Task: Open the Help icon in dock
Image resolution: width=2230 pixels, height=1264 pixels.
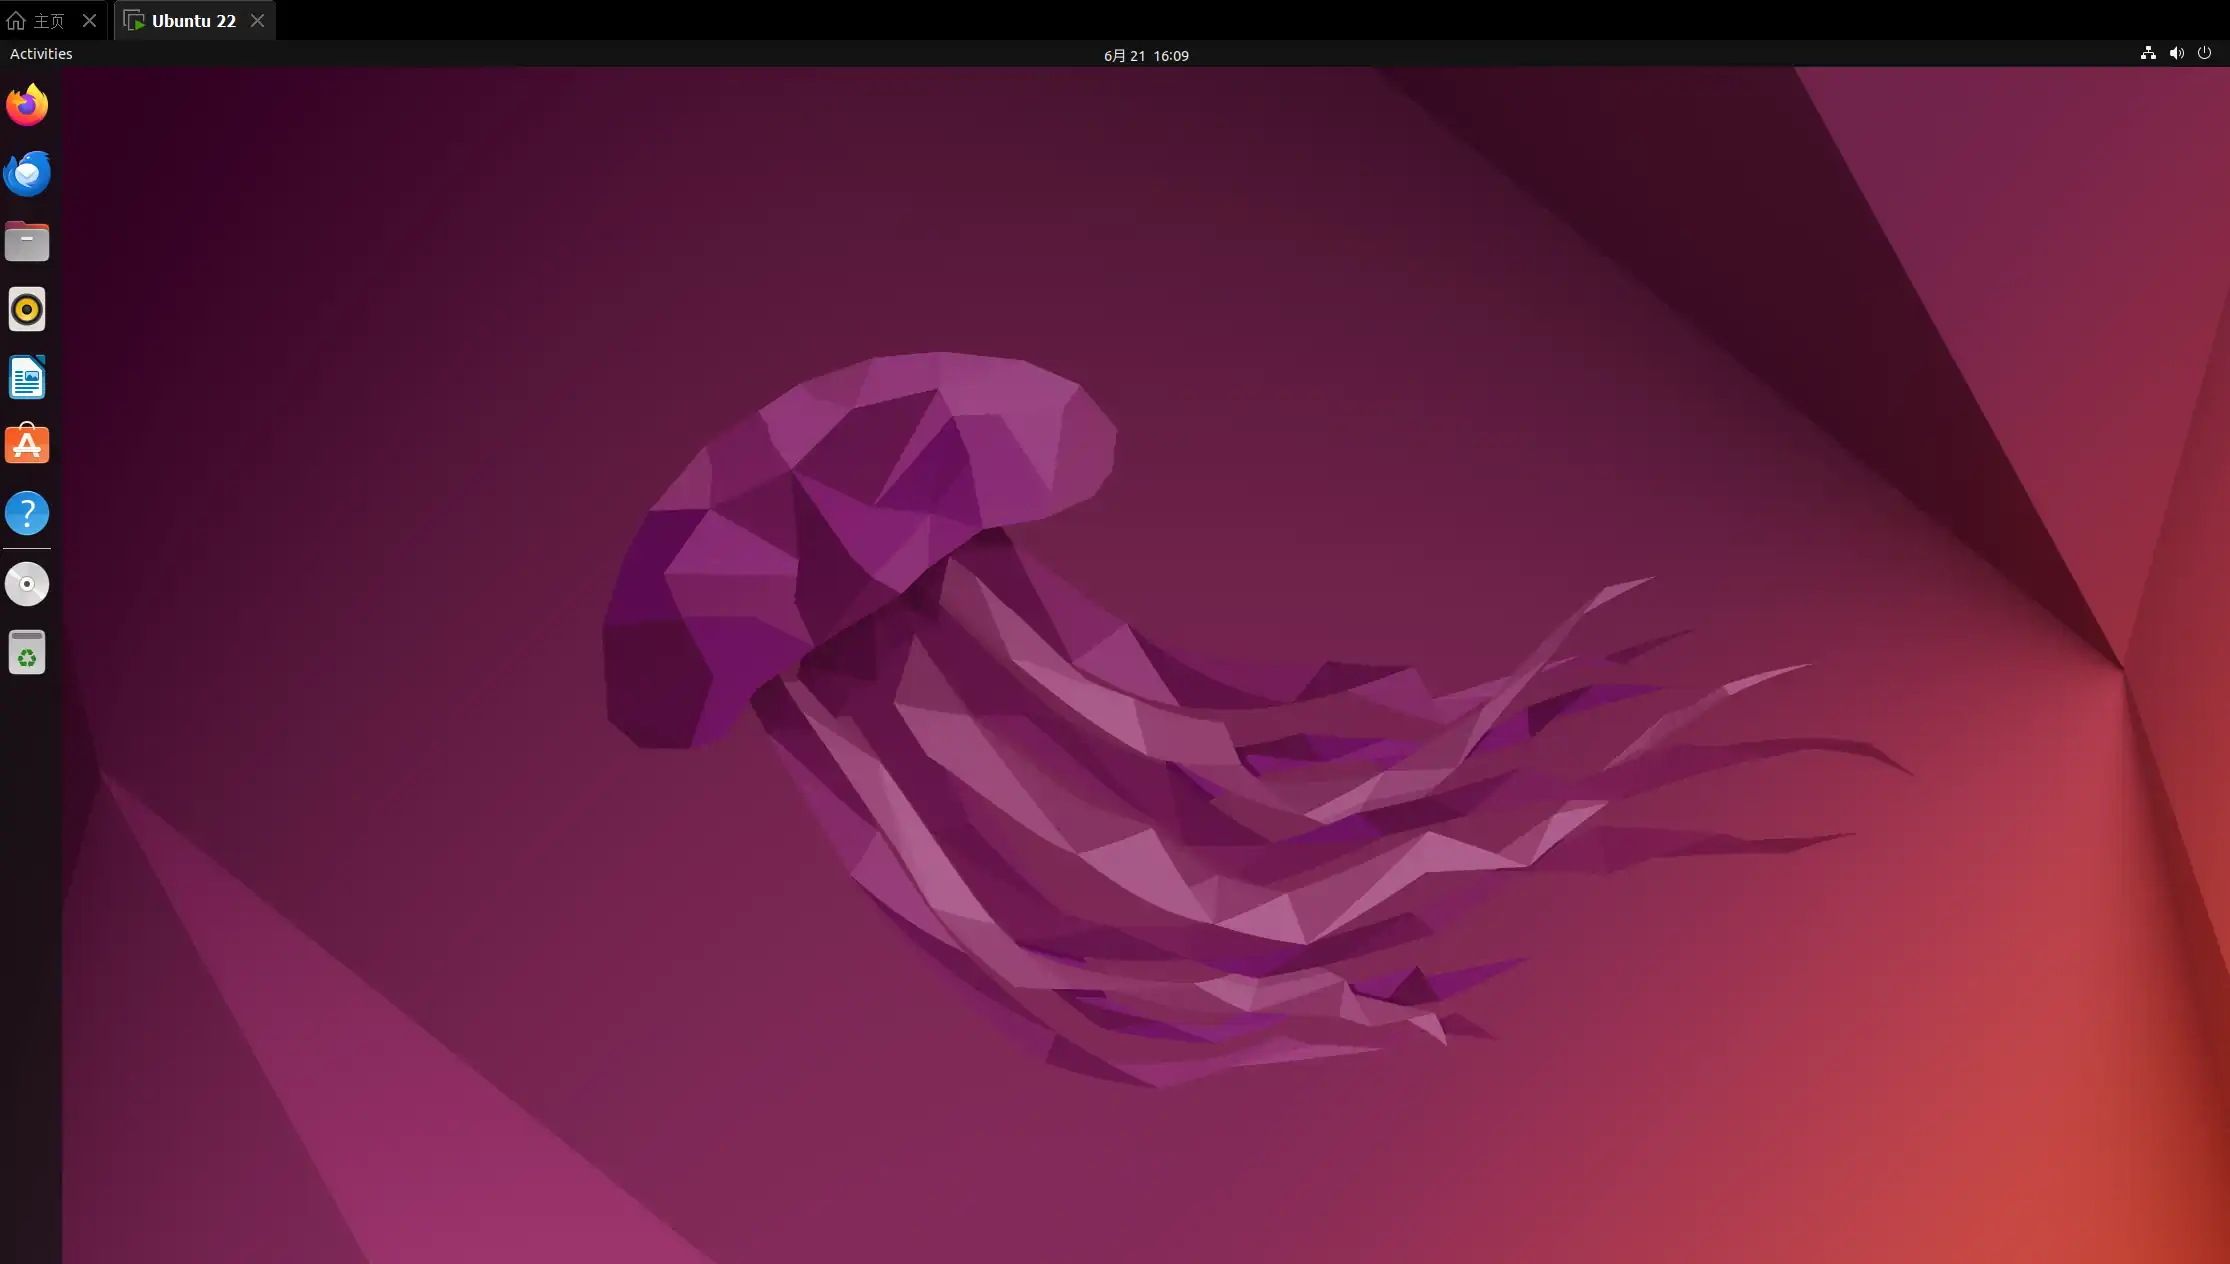Action: tap(27, 513)
